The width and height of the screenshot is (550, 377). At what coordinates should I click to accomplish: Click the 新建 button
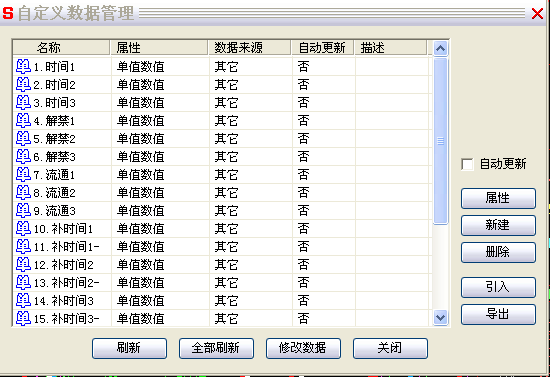498,225
